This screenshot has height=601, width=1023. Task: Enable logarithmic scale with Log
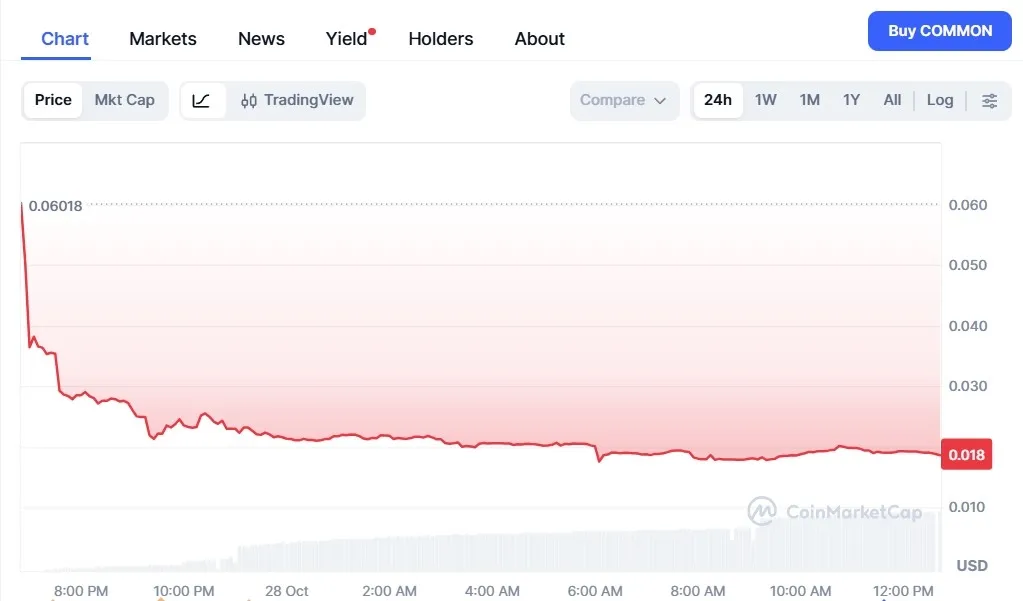(939, 100)
